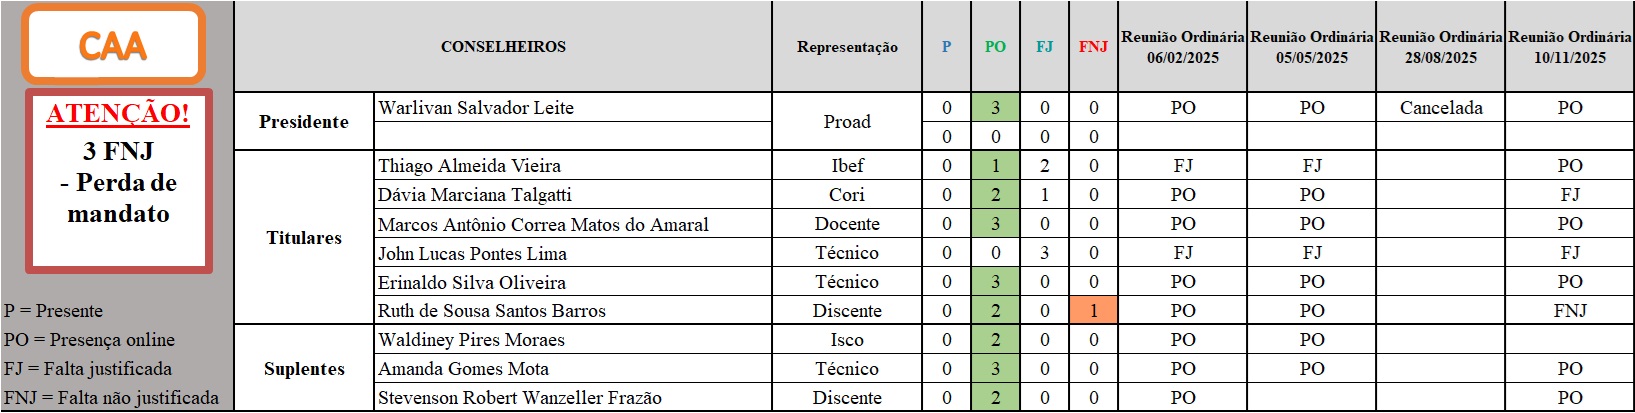Select Thiago Almeida Vieira's name cell
1635x413 pixels.
click(469, 166)
